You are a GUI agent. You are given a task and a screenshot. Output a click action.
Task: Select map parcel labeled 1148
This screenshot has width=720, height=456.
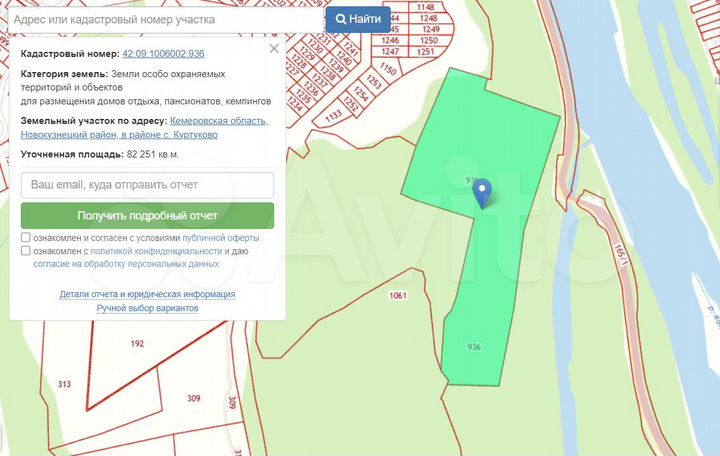point(426,7)
